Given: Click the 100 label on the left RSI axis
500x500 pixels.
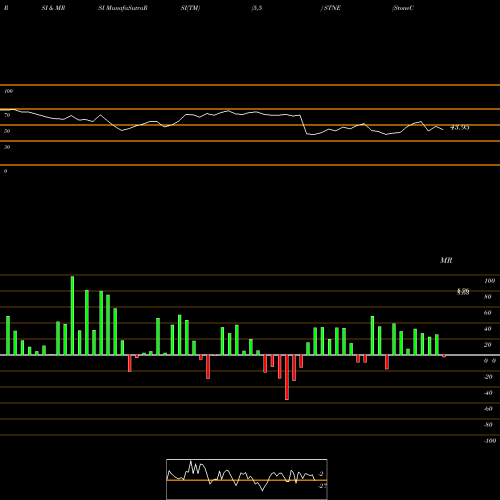Looking at the screenshot, I should click(8, 91).
